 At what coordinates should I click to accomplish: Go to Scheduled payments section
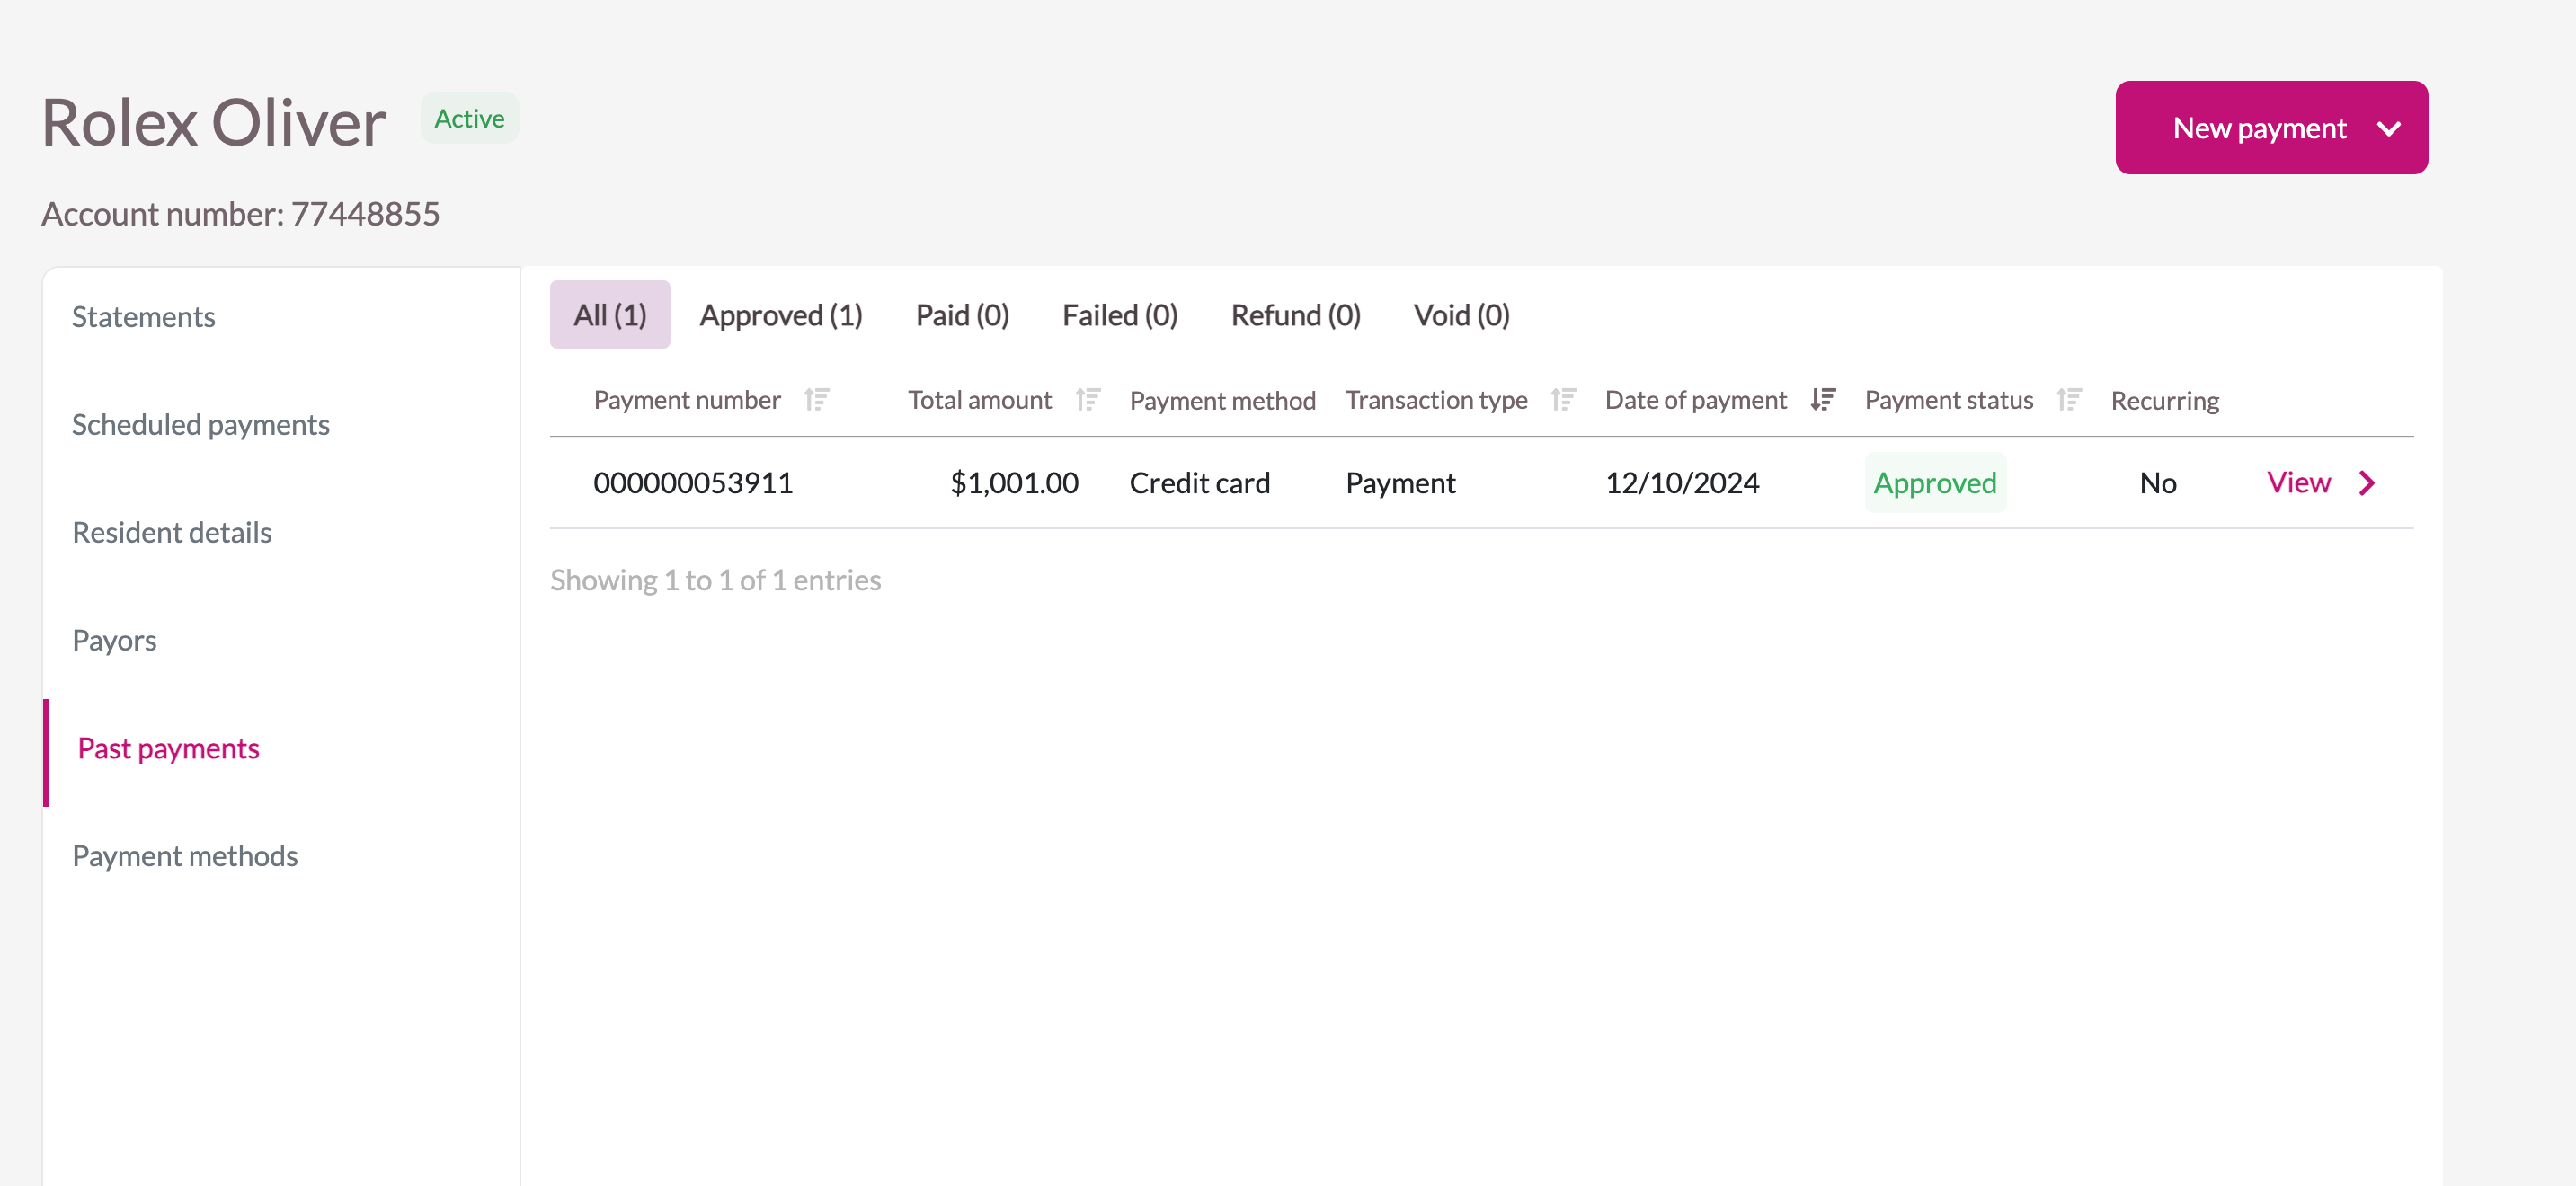click(x=201, y=425)
